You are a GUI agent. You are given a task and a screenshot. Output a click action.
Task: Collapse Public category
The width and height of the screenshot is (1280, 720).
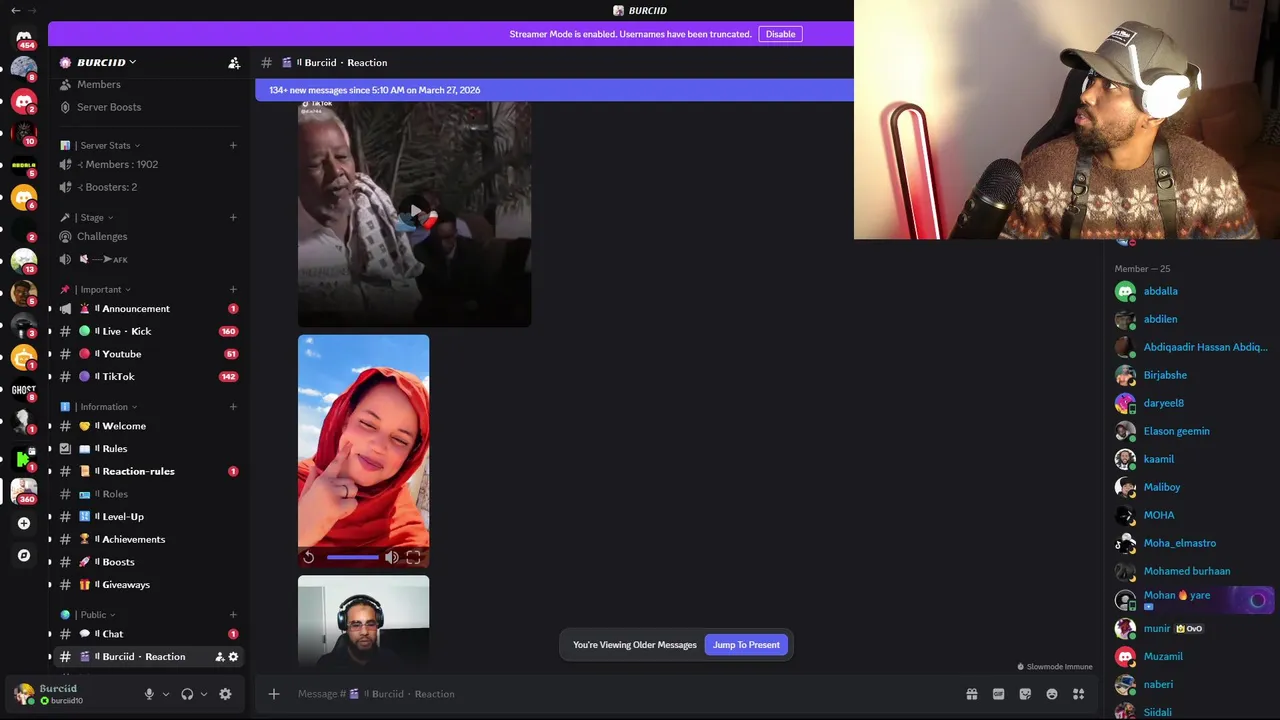93,615
